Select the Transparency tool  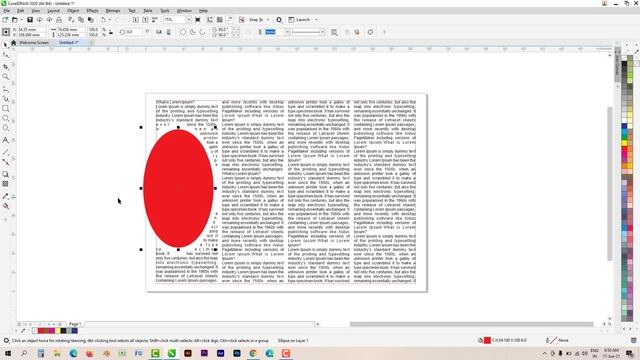[x=6, y=184]
